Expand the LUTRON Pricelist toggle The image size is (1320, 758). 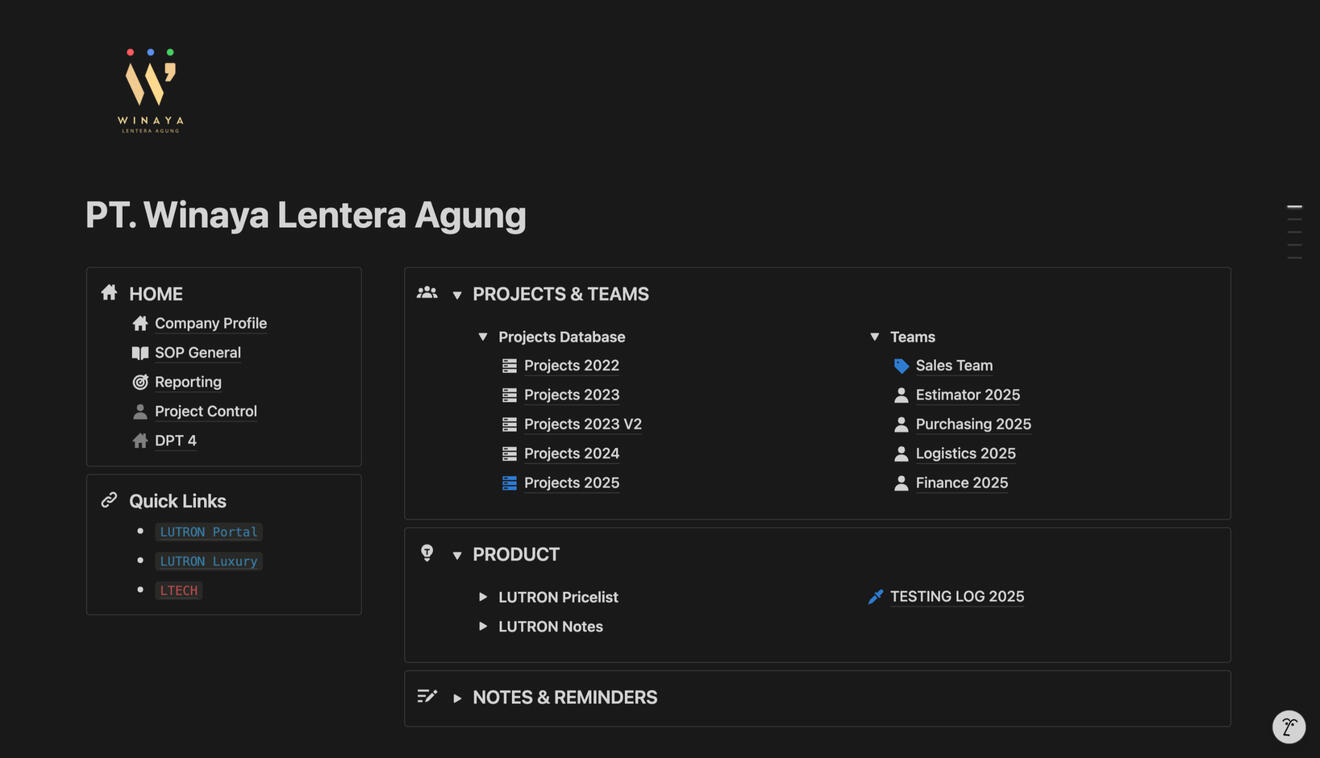coord(483,597)
